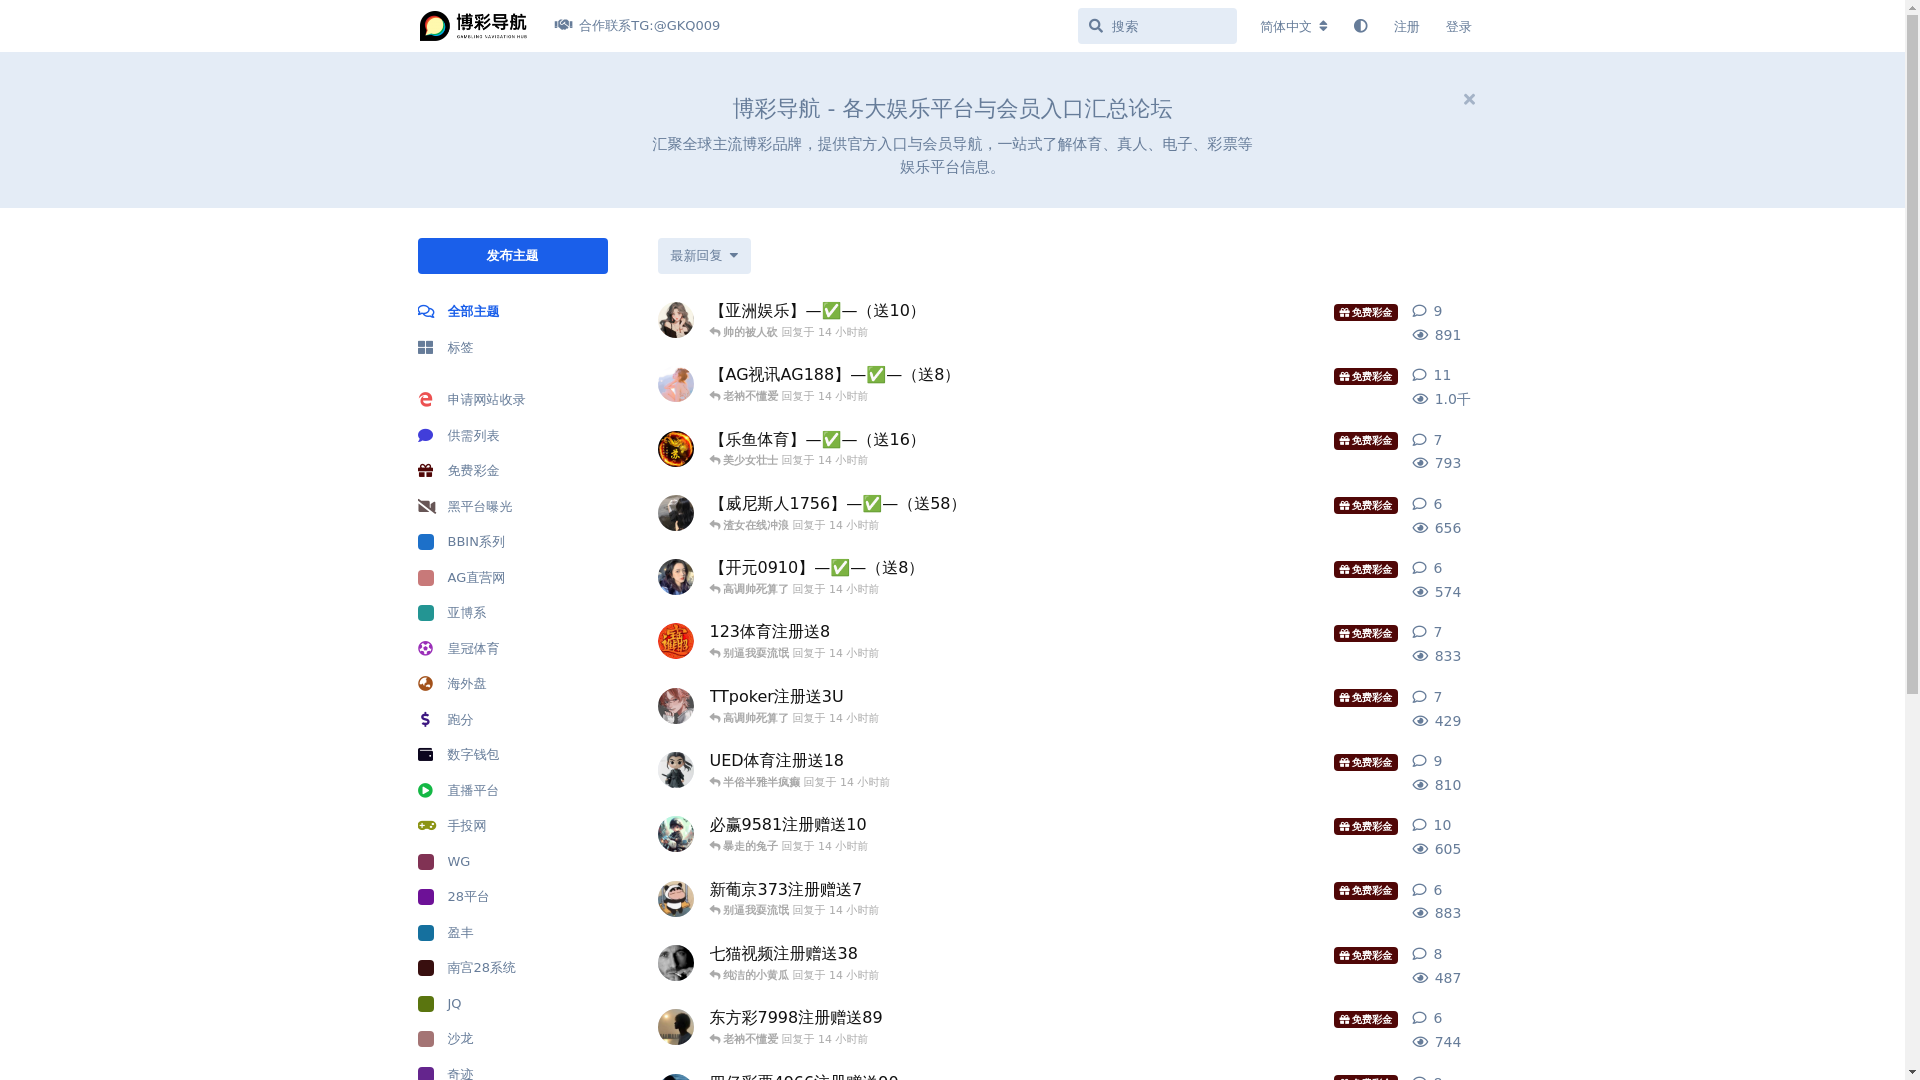This screenshot has height=1080, width=1920.
Task: Open the JQ tag in sidebar
Action: pyautogui.click(x=440, y=1004)
